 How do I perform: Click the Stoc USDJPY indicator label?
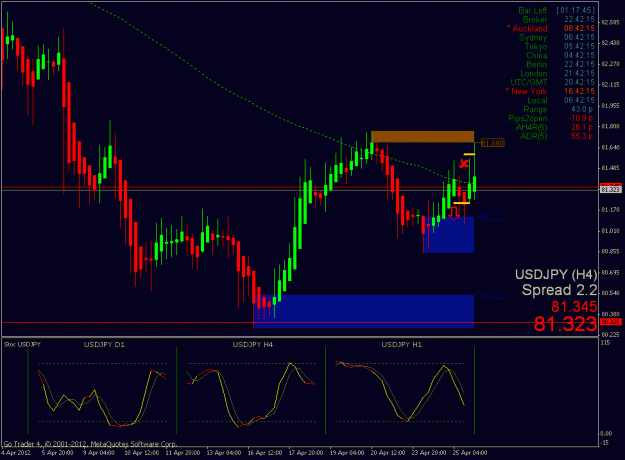tap(22, 344)
